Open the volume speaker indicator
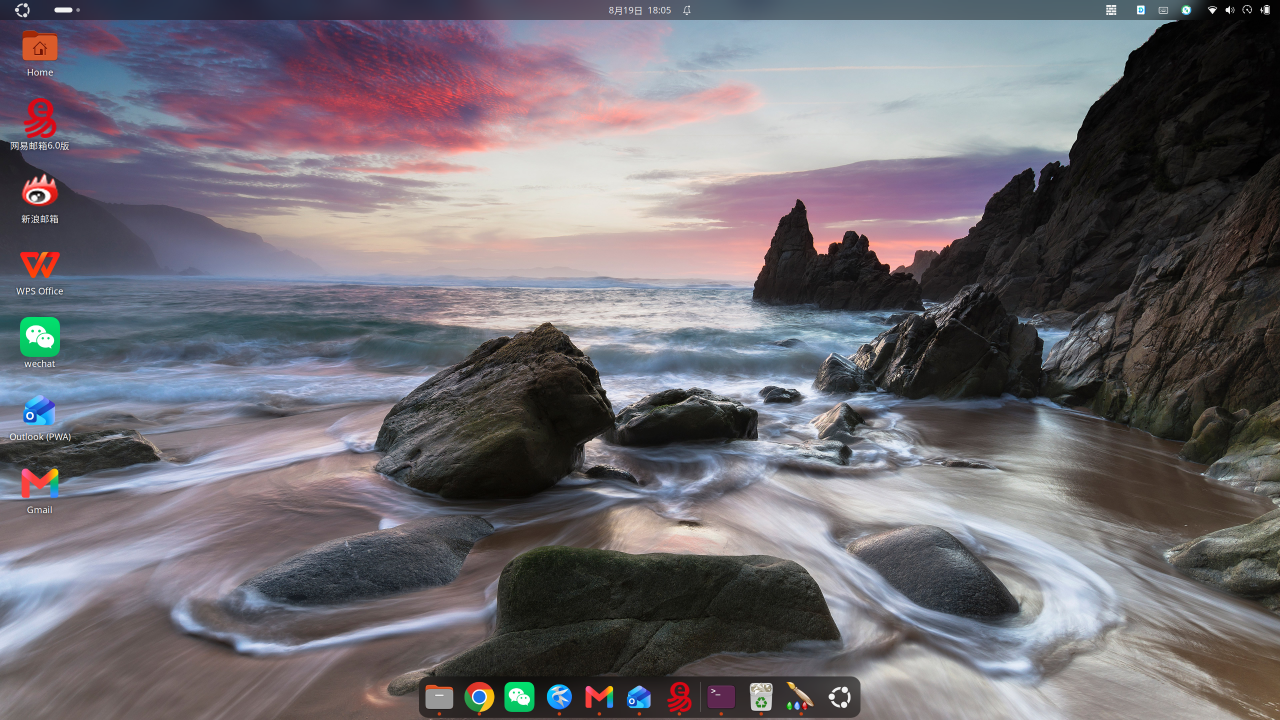This screenshot has width=1280, height=720. pos(1230,10)
